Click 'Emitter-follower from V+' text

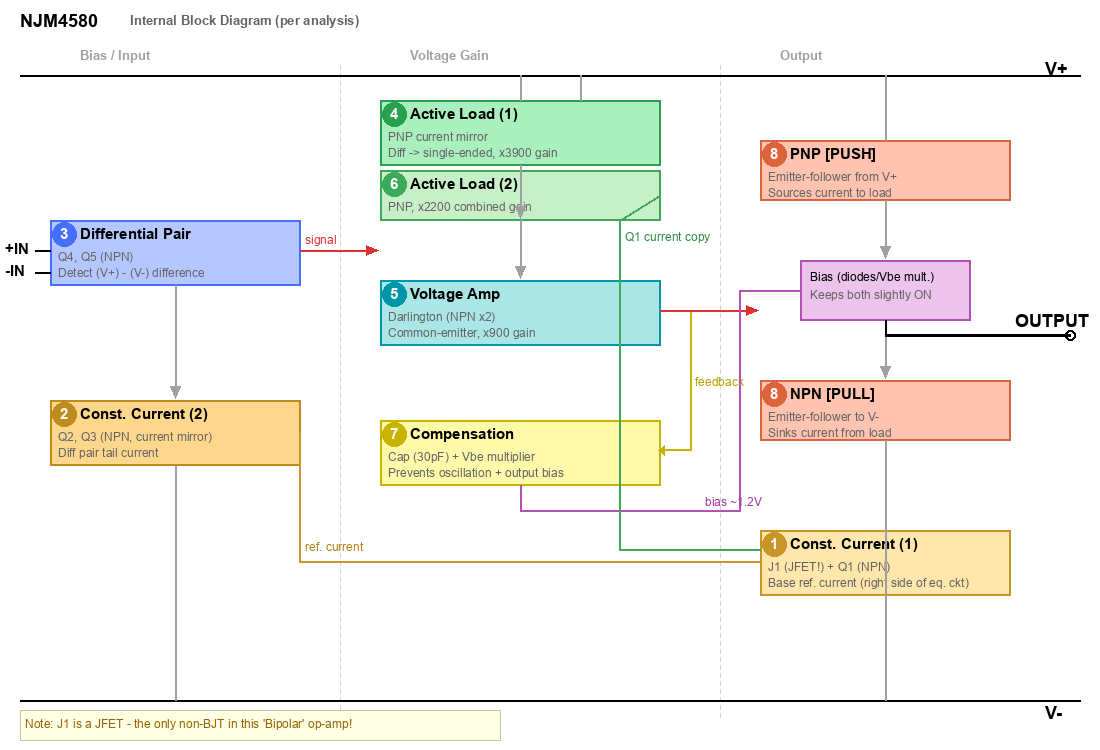click(832, 177)
